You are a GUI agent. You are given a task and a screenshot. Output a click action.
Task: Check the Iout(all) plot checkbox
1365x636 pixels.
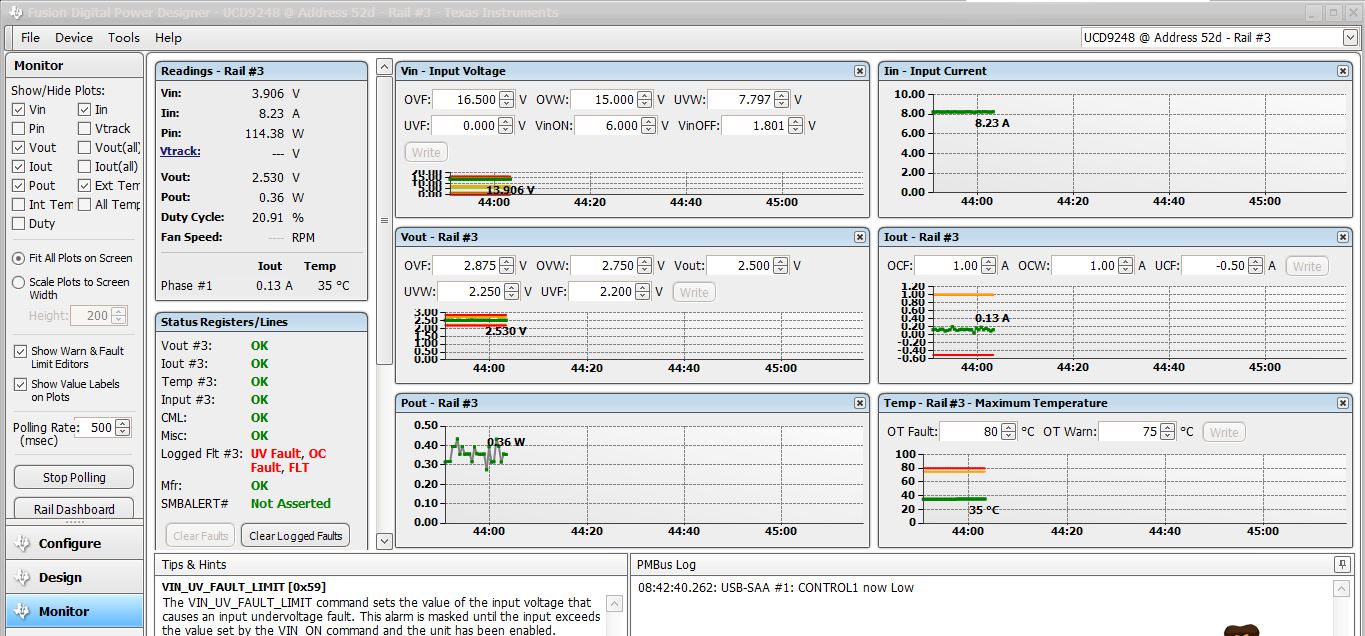[85, 167]
